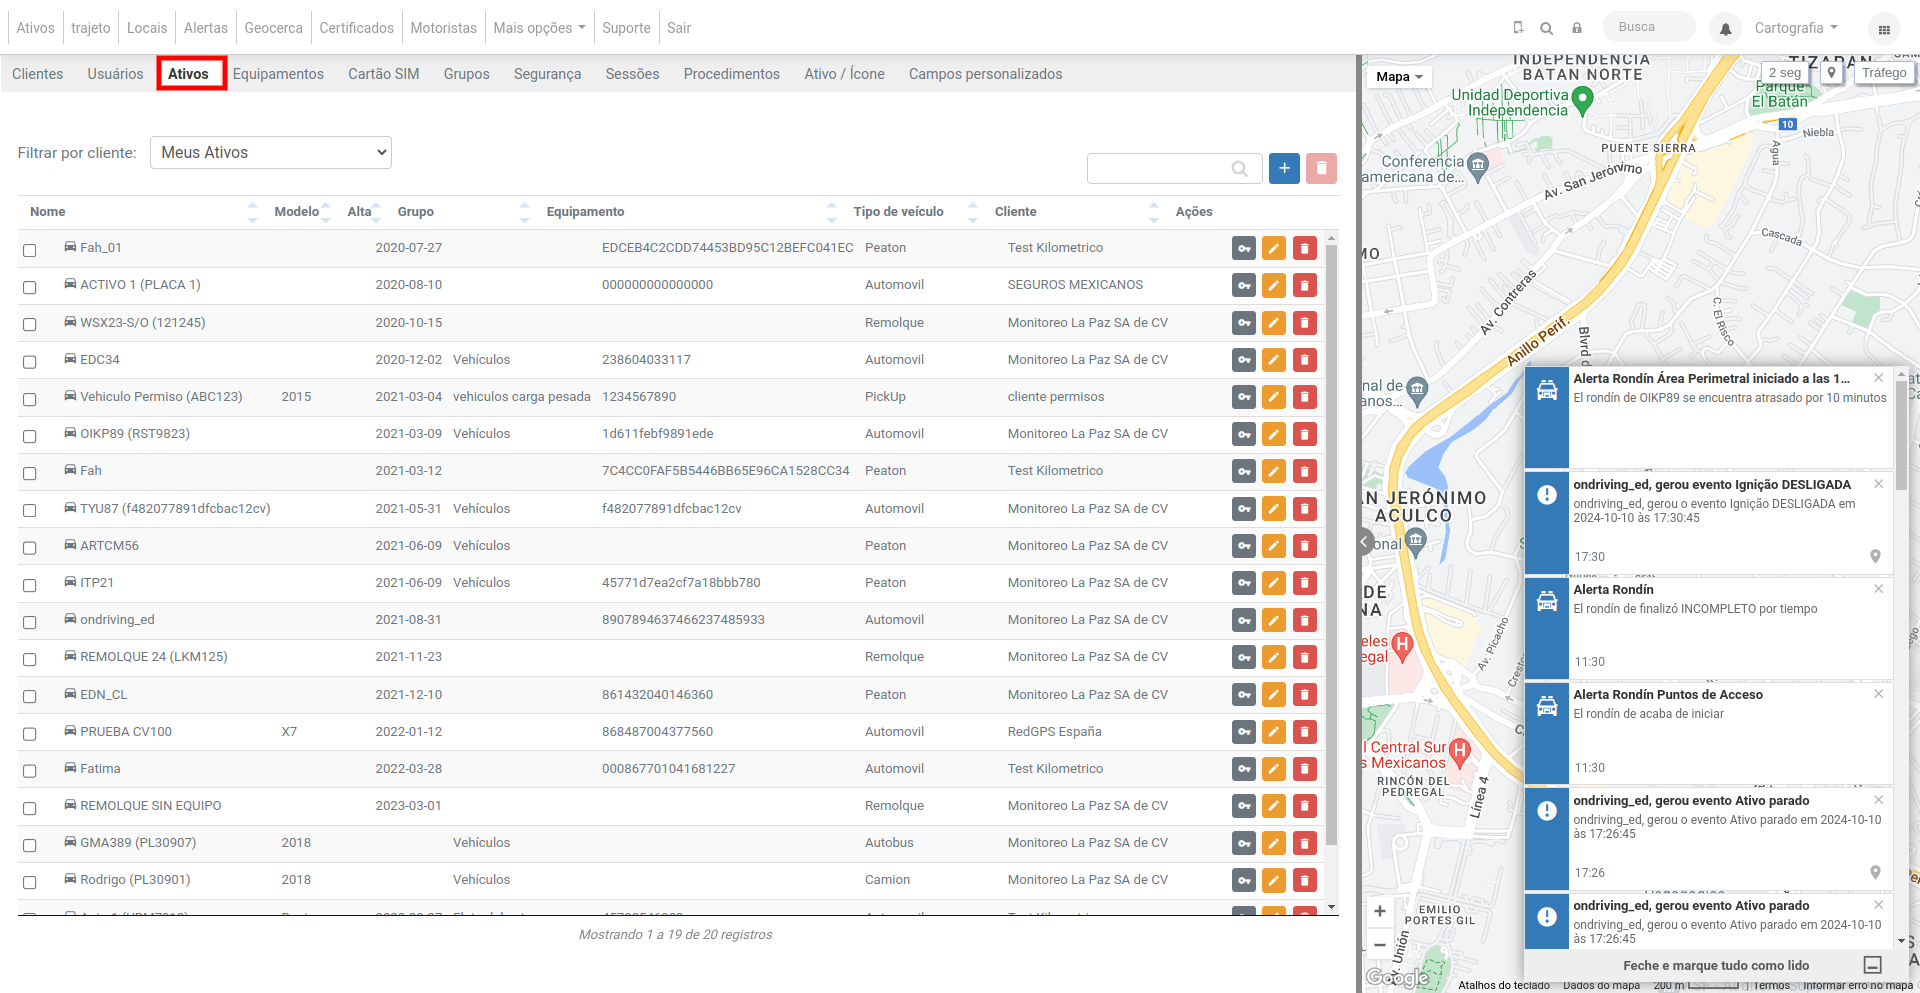Collapse the map panel with side arrow
The width and height of the screenshot is (1920, 993).
tap(1364, 541)
